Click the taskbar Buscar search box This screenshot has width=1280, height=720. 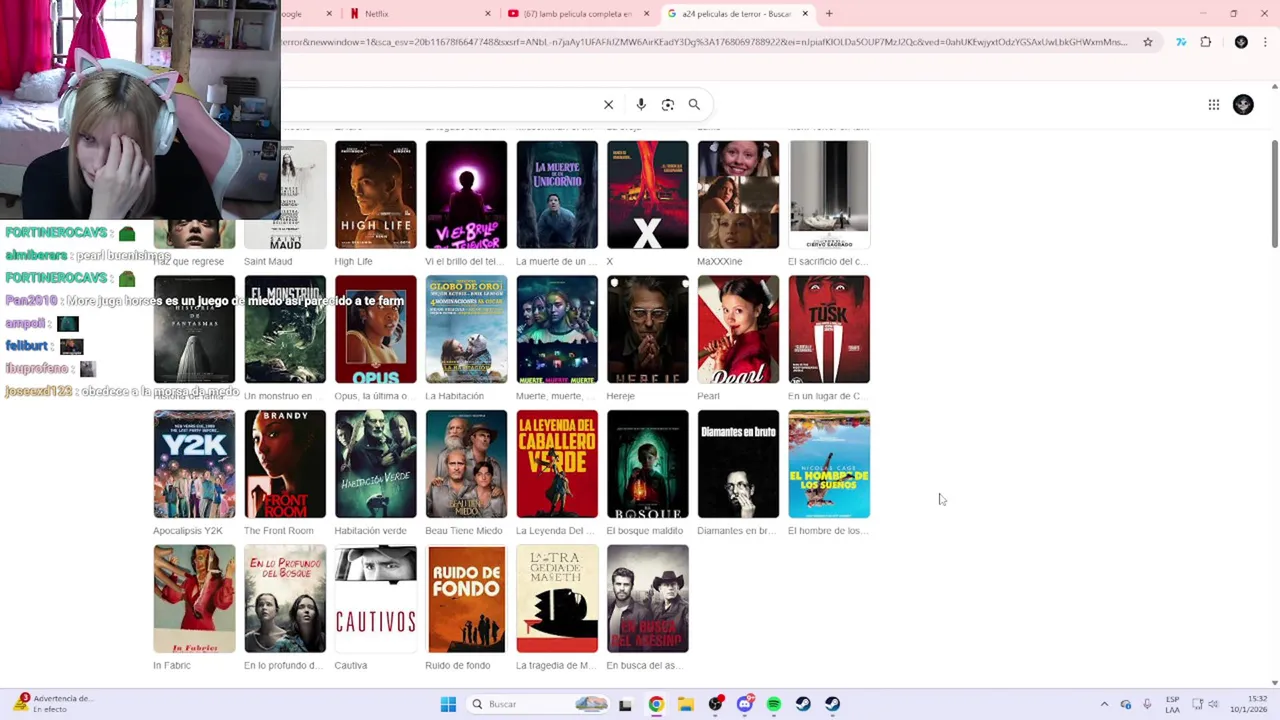(x=538, y=704)
